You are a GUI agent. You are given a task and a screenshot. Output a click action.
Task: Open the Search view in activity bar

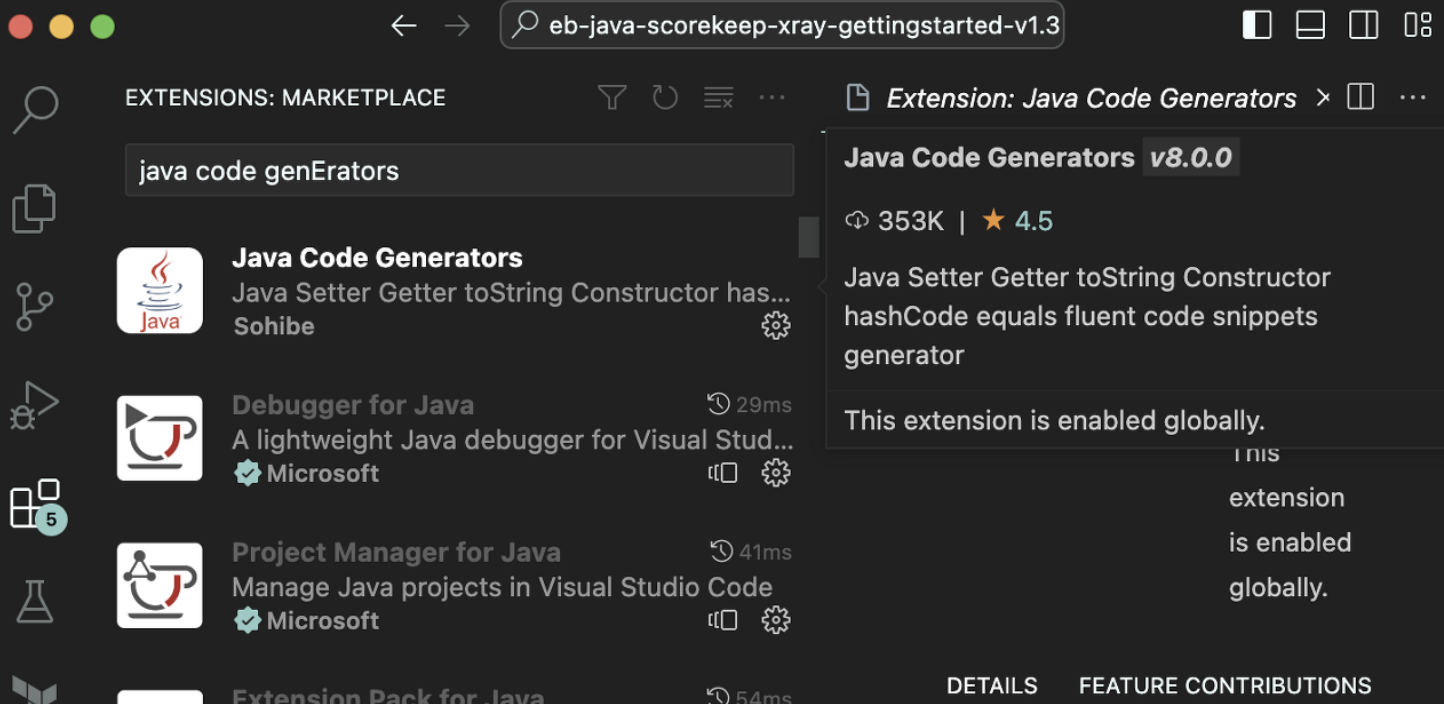pos(36,109)
